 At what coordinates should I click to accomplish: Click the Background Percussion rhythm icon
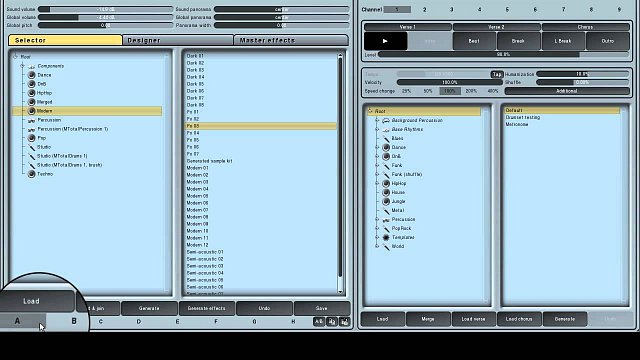[386, 120]
